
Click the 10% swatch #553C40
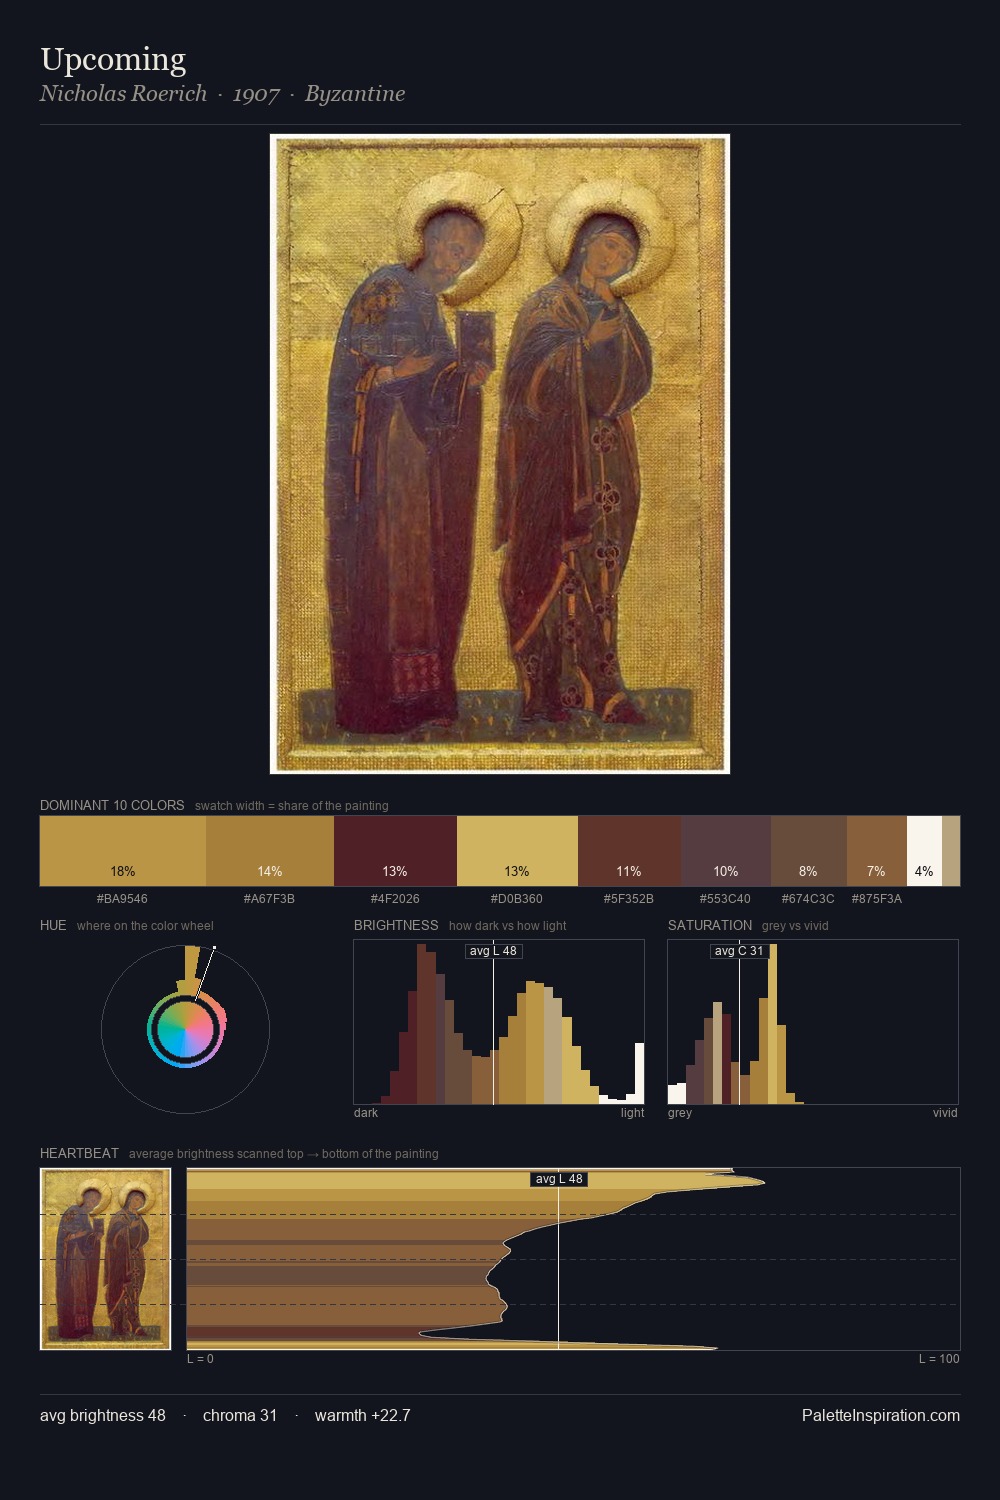(726, 851)
